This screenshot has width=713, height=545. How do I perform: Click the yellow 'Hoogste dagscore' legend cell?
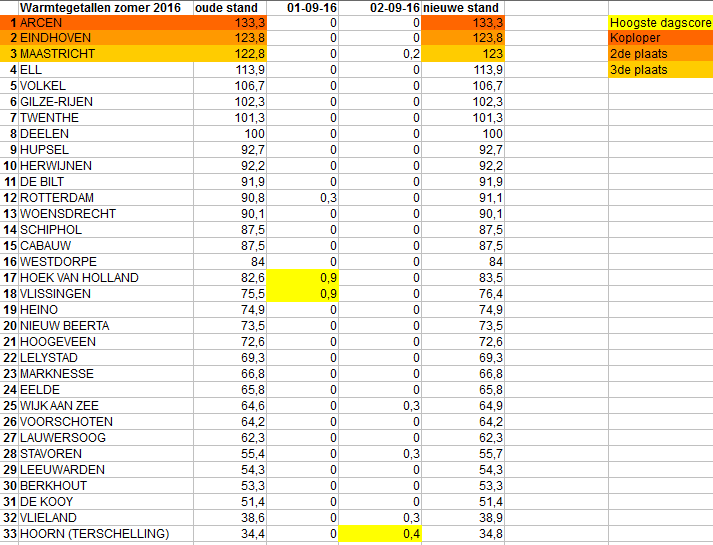(661, 22)
